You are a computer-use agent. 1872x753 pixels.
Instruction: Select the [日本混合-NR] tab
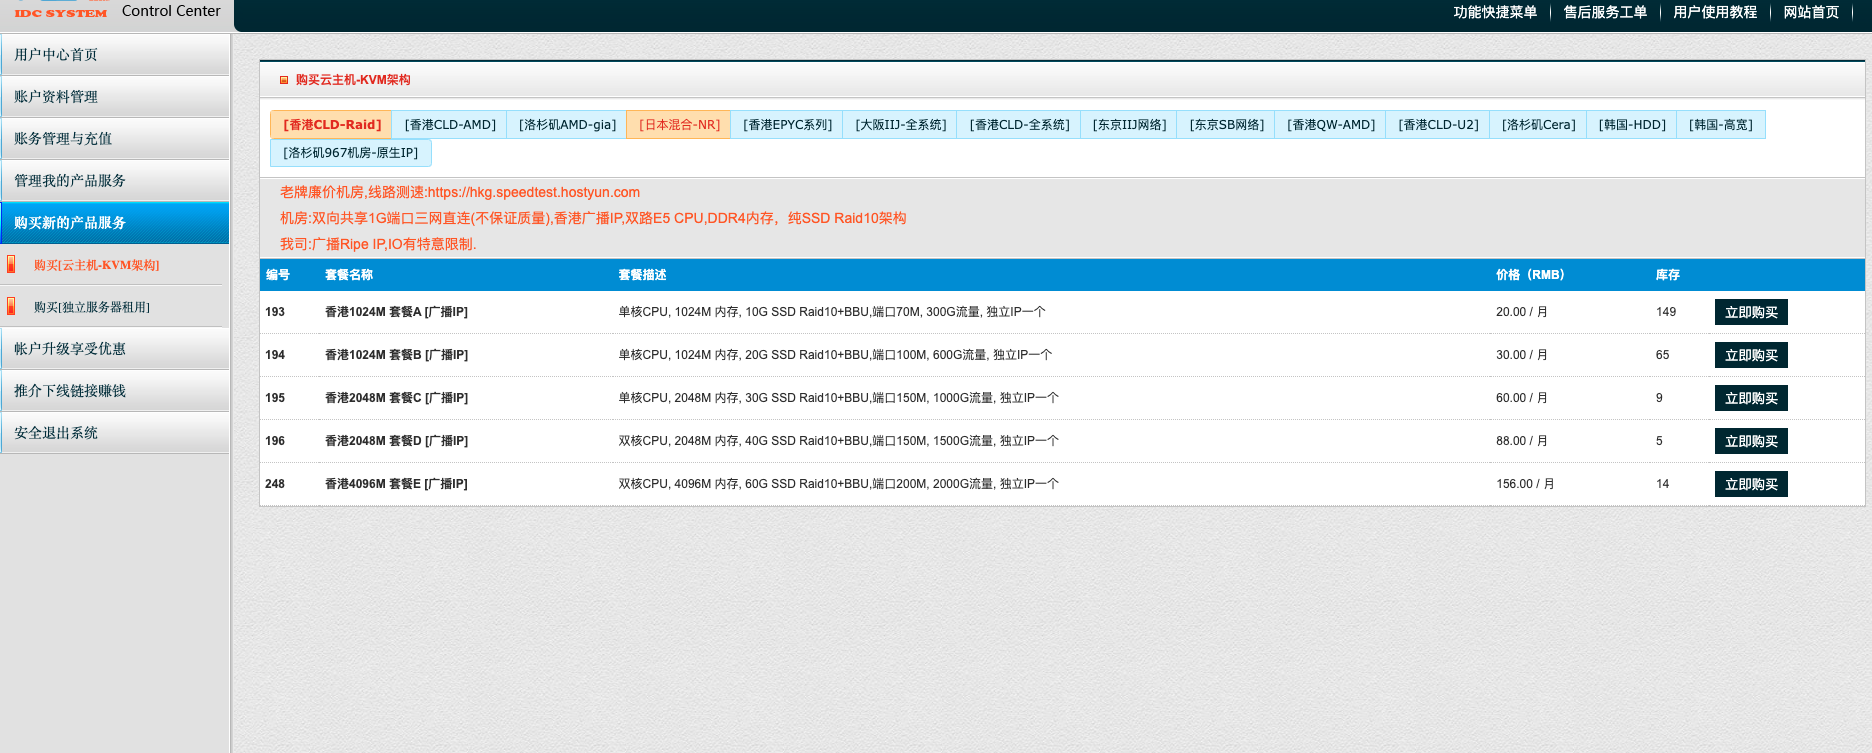[679, 125]
